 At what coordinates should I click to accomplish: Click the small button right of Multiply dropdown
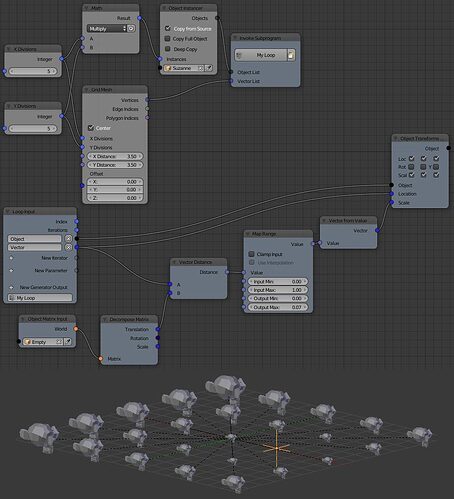tap(131, 29)
